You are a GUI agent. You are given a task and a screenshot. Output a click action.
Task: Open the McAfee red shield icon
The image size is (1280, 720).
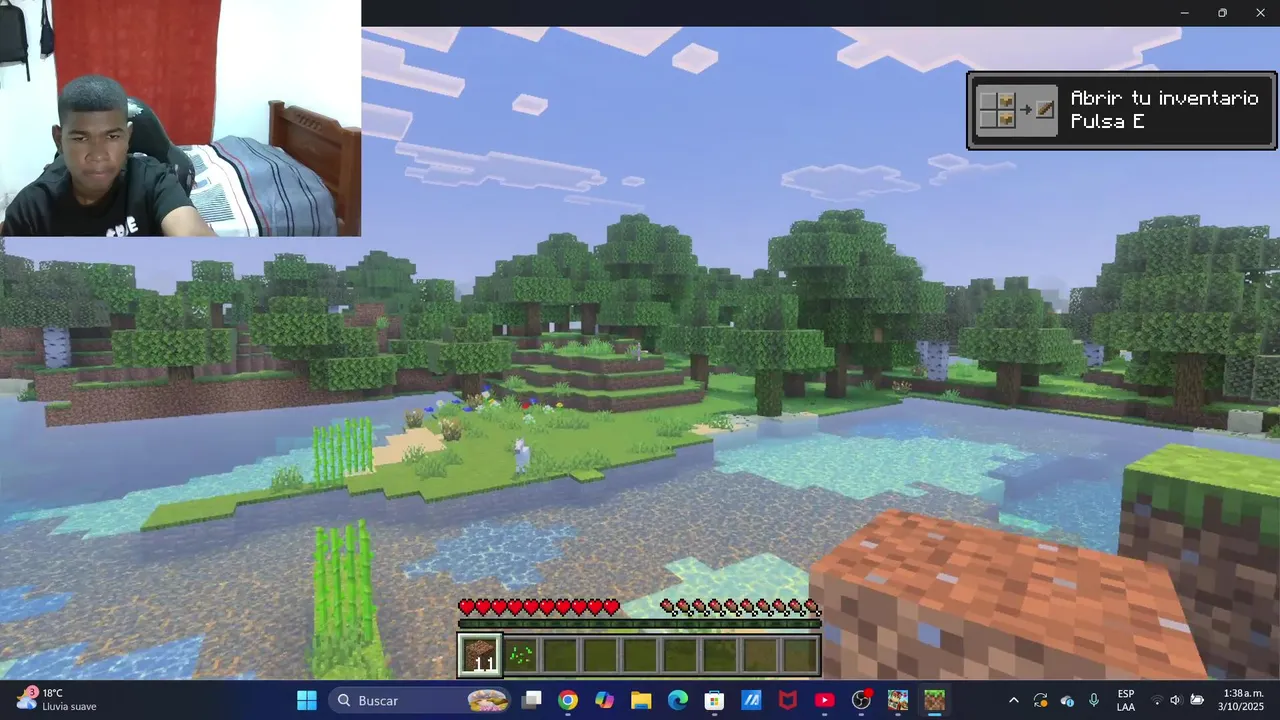coord(788,700)
